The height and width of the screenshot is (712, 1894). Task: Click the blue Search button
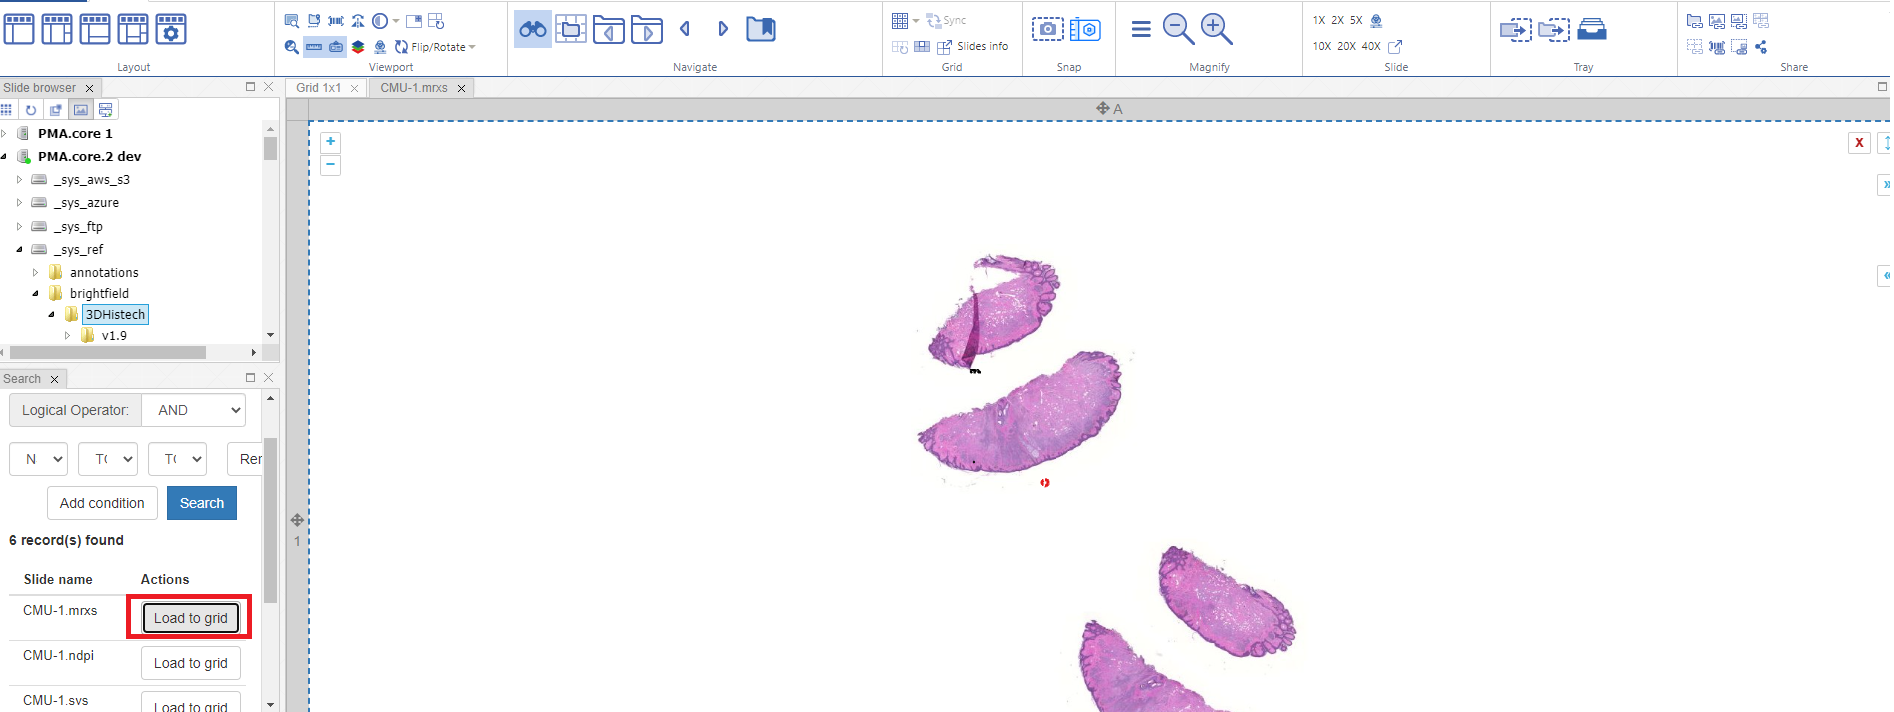[x=201, y=503]
